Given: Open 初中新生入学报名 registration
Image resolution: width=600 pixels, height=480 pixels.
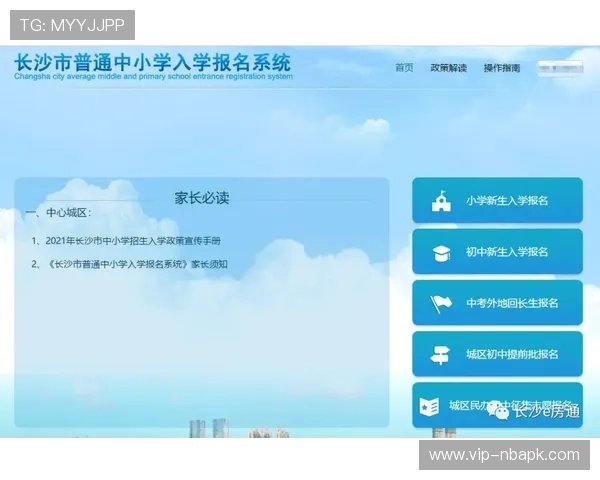Looking at the screenshot, I should click(497, 251).
